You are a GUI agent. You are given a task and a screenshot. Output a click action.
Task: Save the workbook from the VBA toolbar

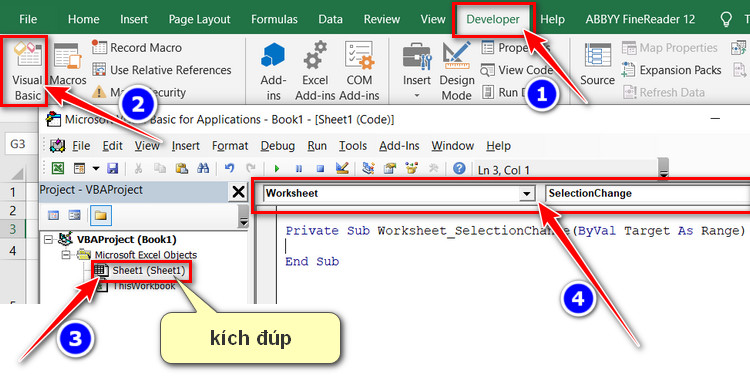pyautogui.click(x=112, y=168)
